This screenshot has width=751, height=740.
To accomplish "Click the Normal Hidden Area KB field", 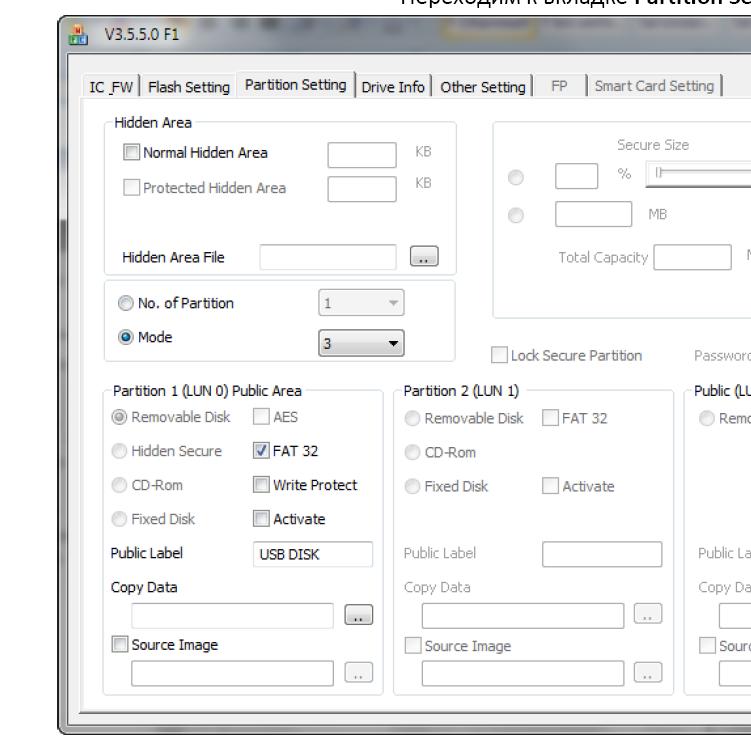I will pos(362,155).
